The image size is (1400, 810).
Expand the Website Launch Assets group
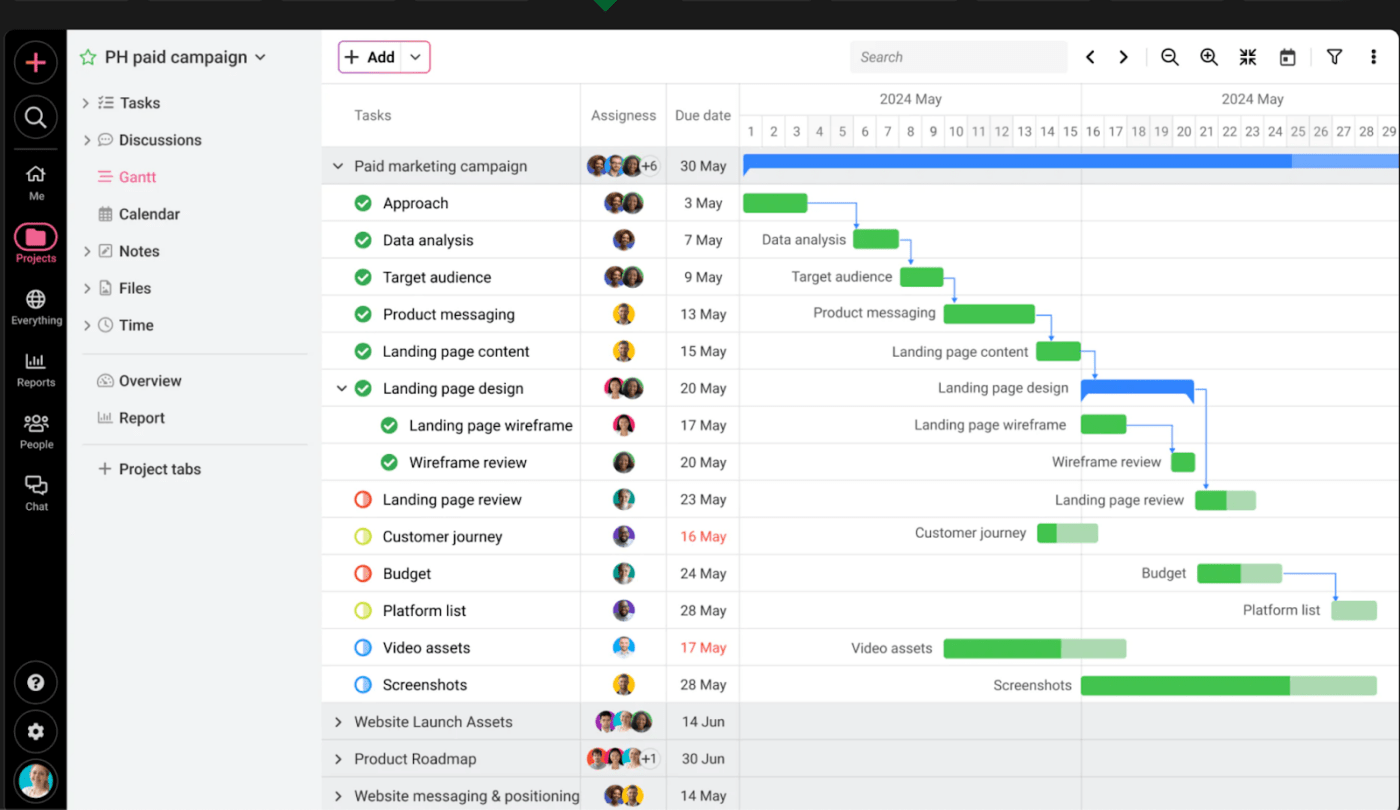pyautogui.click(x=338, y=722)
